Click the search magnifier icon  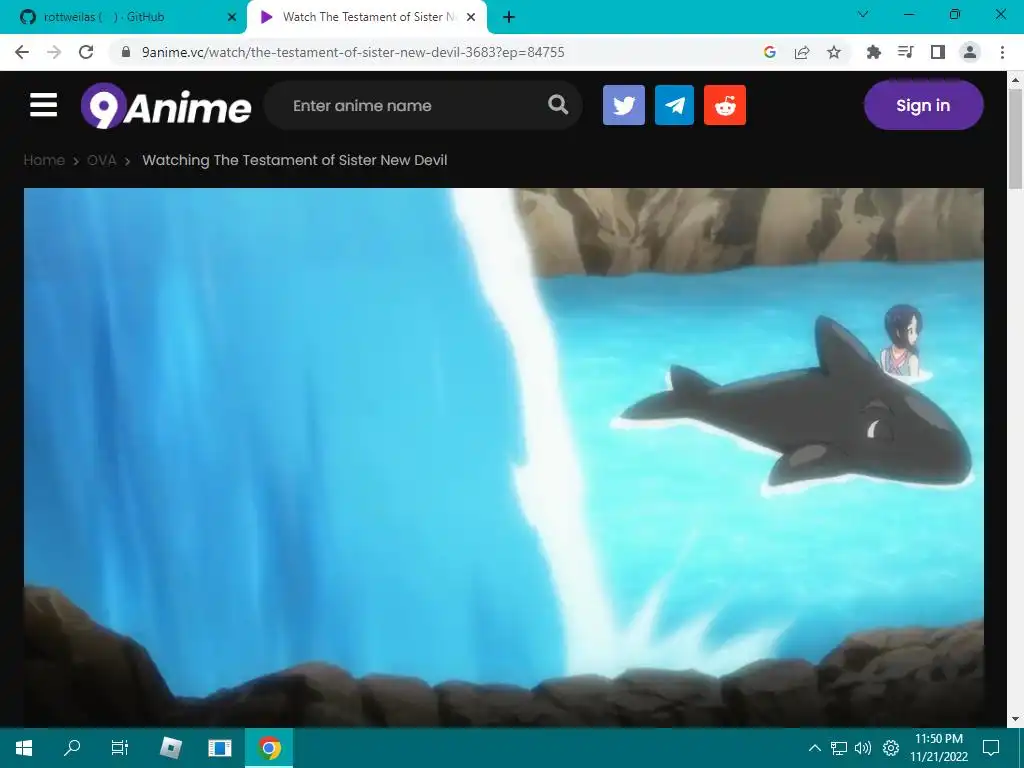(x=558, y=104)
